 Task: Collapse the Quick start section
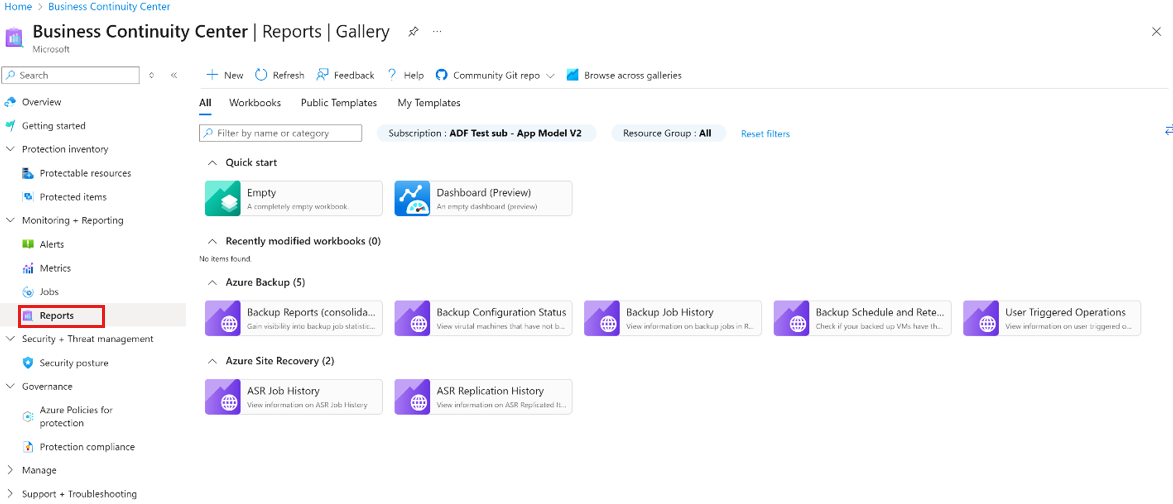[212, 163]
